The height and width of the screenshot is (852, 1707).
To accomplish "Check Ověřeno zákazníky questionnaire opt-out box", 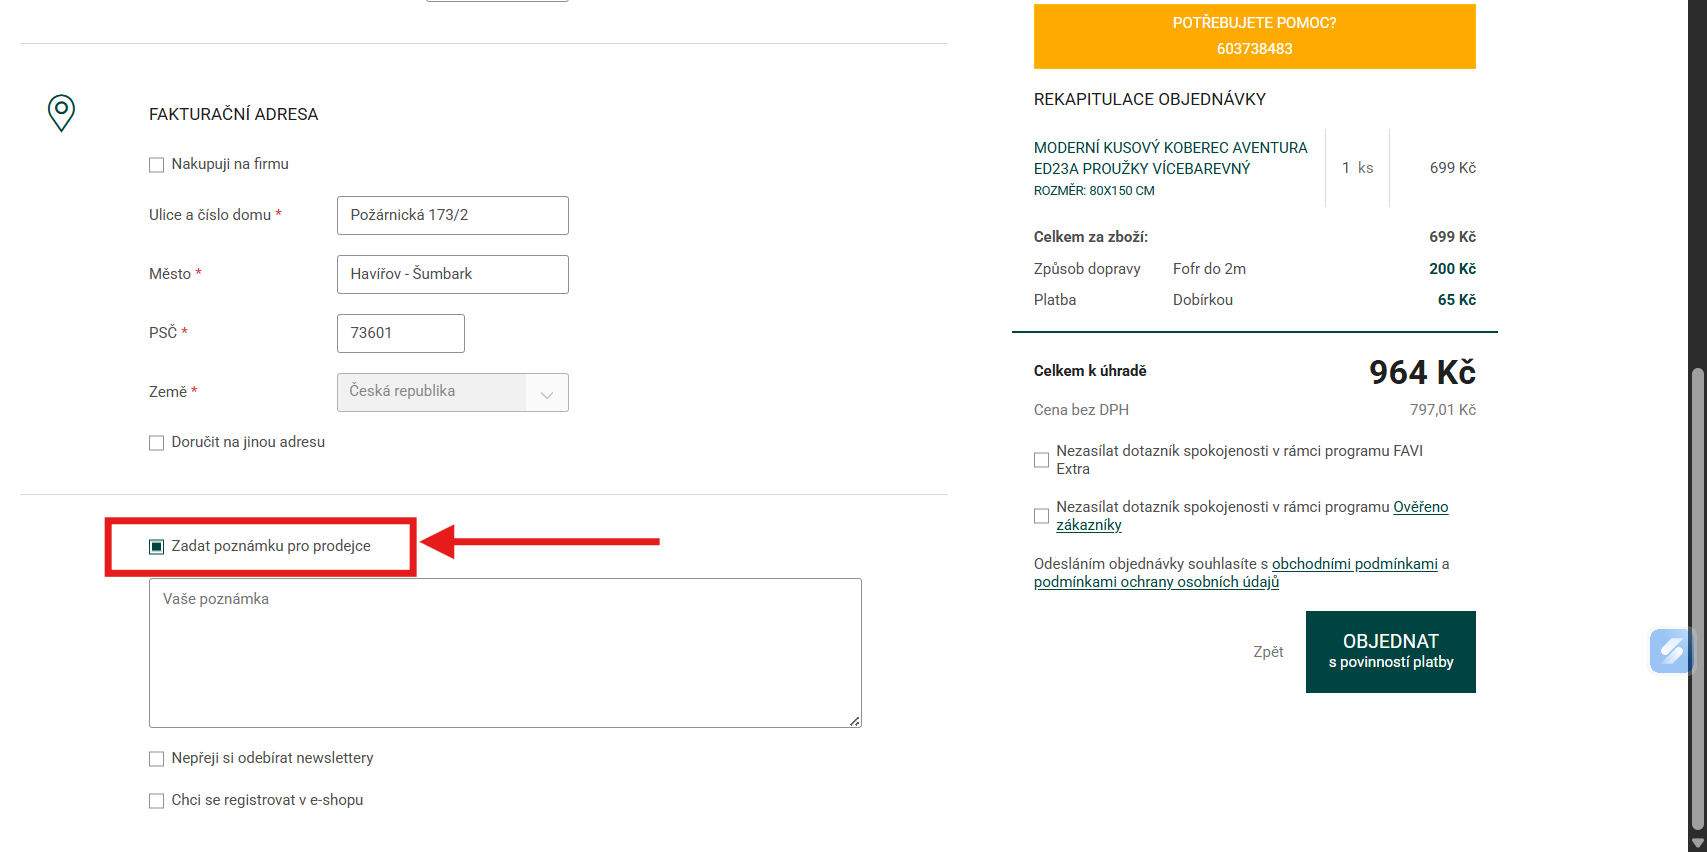I will click(1041, 516).
